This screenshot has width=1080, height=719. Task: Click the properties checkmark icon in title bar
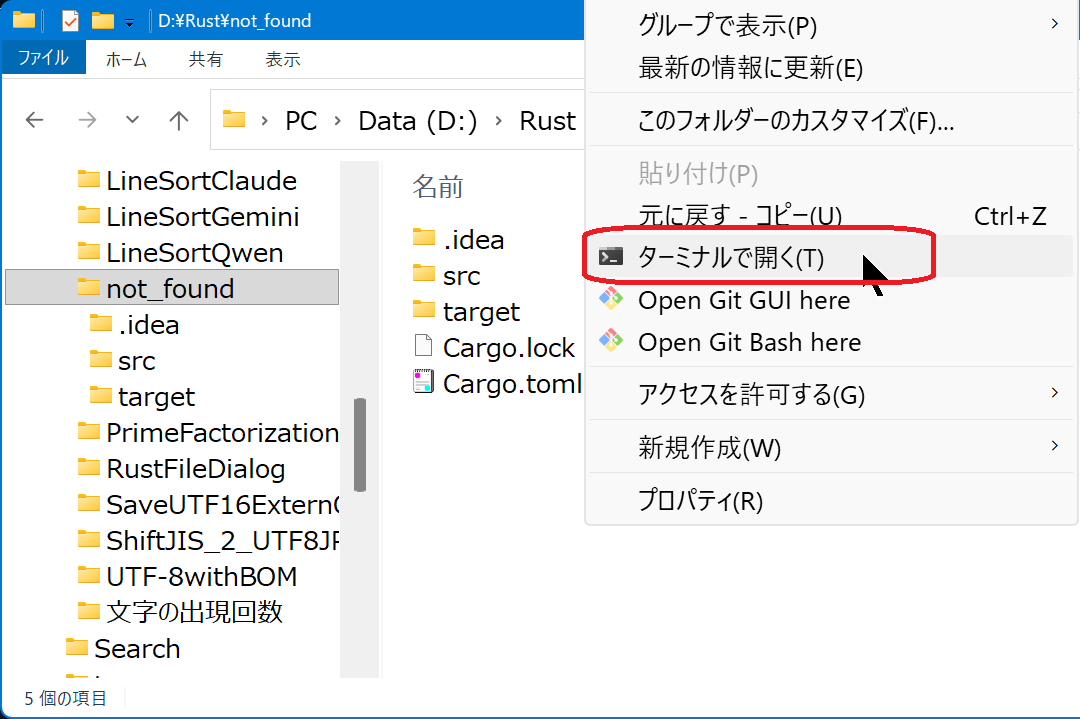[70, 20]
